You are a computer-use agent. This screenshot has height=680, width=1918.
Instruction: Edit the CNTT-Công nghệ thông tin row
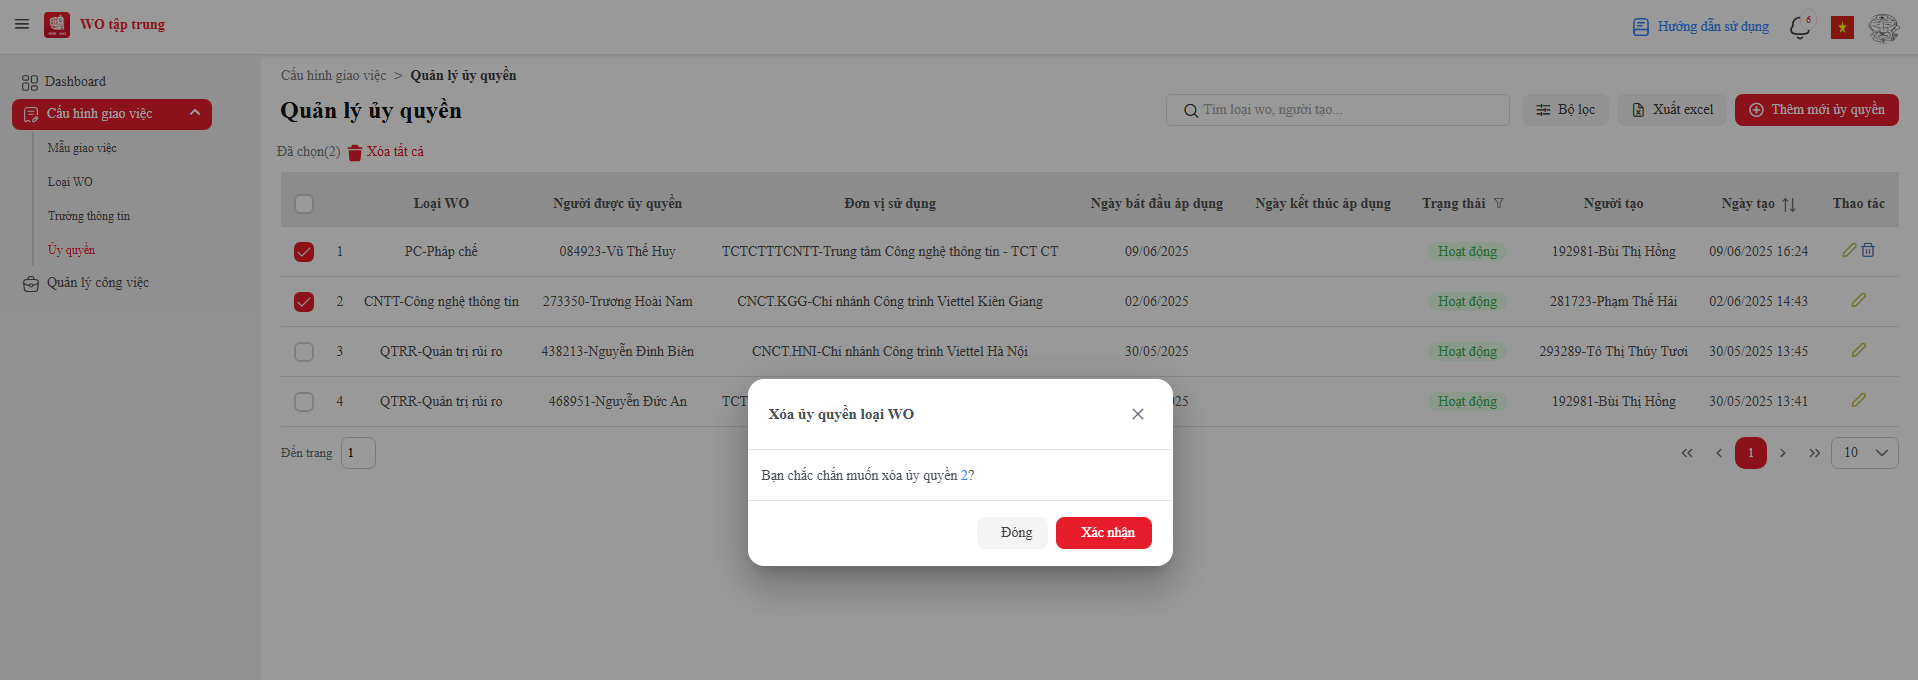[1859, 300]
